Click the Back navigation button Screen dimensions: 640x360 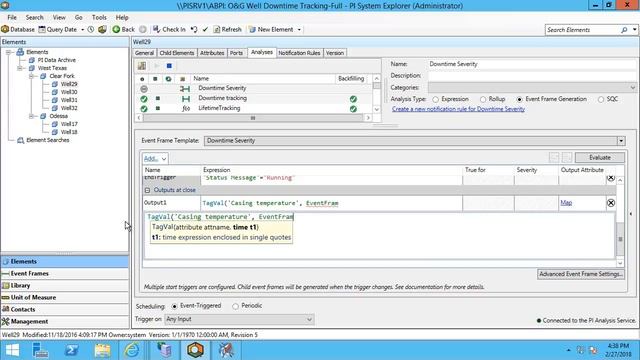pos(123,29)
